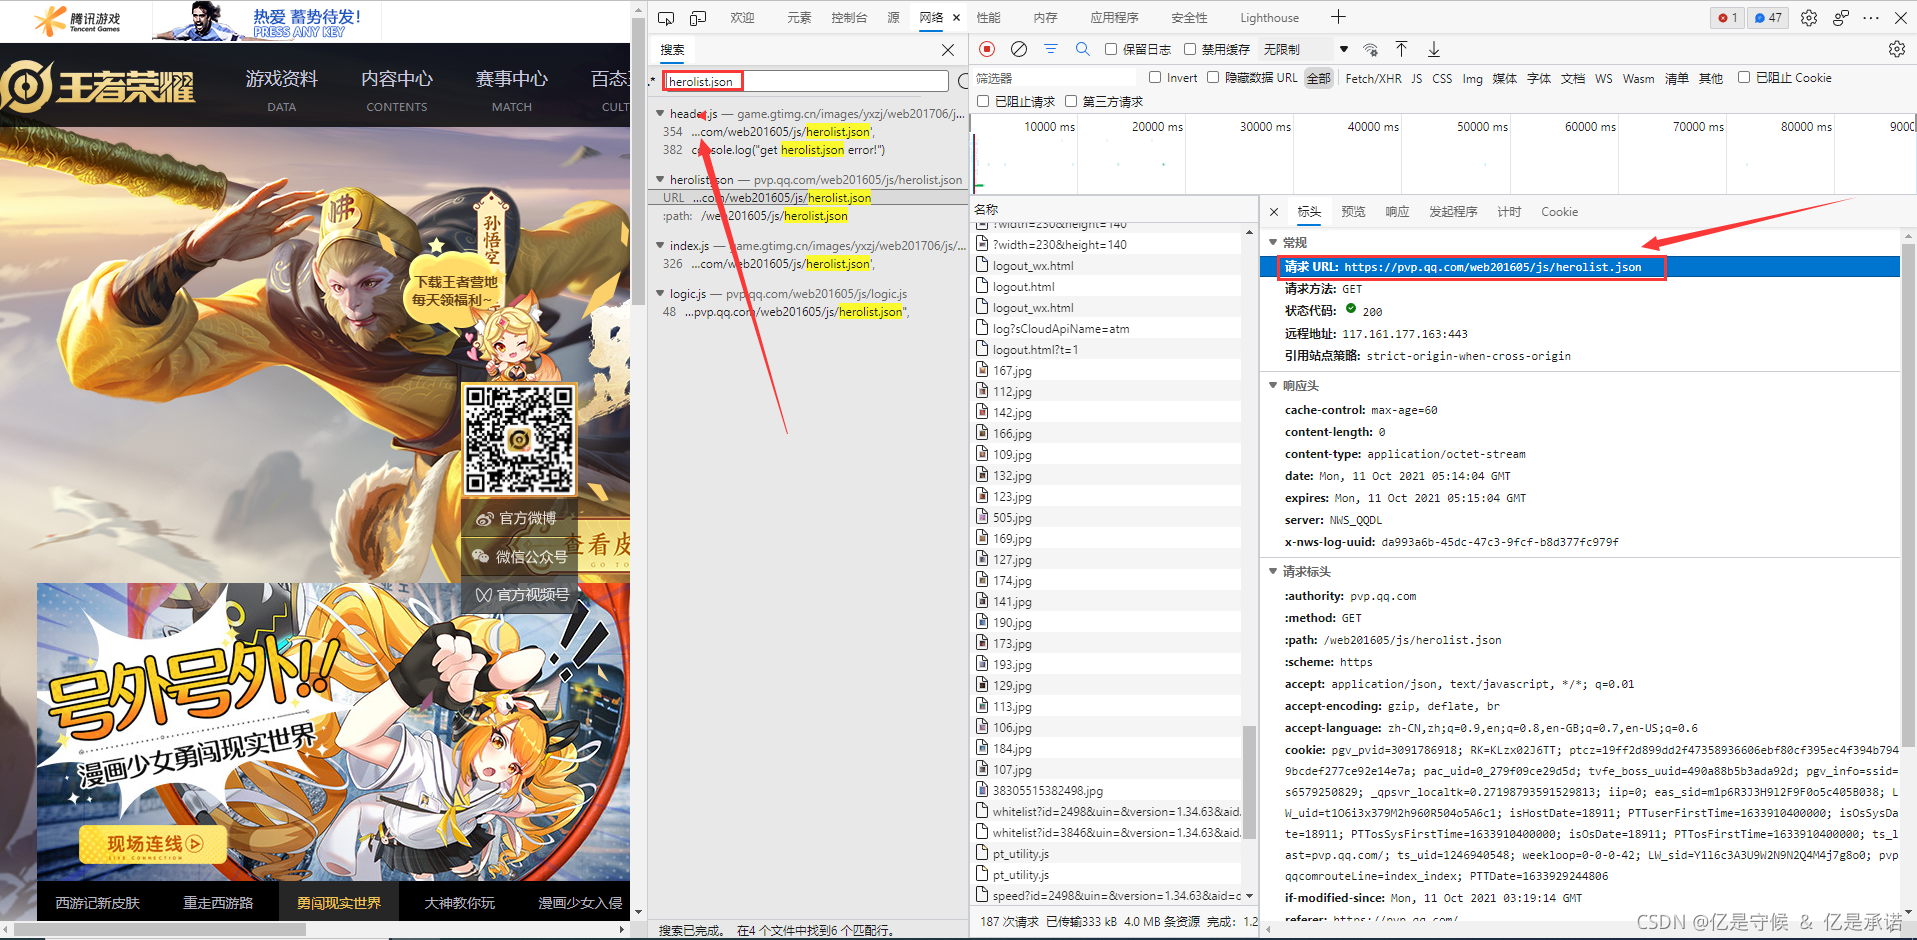Open network conditions wifi icon

[x=1371, y=49]
